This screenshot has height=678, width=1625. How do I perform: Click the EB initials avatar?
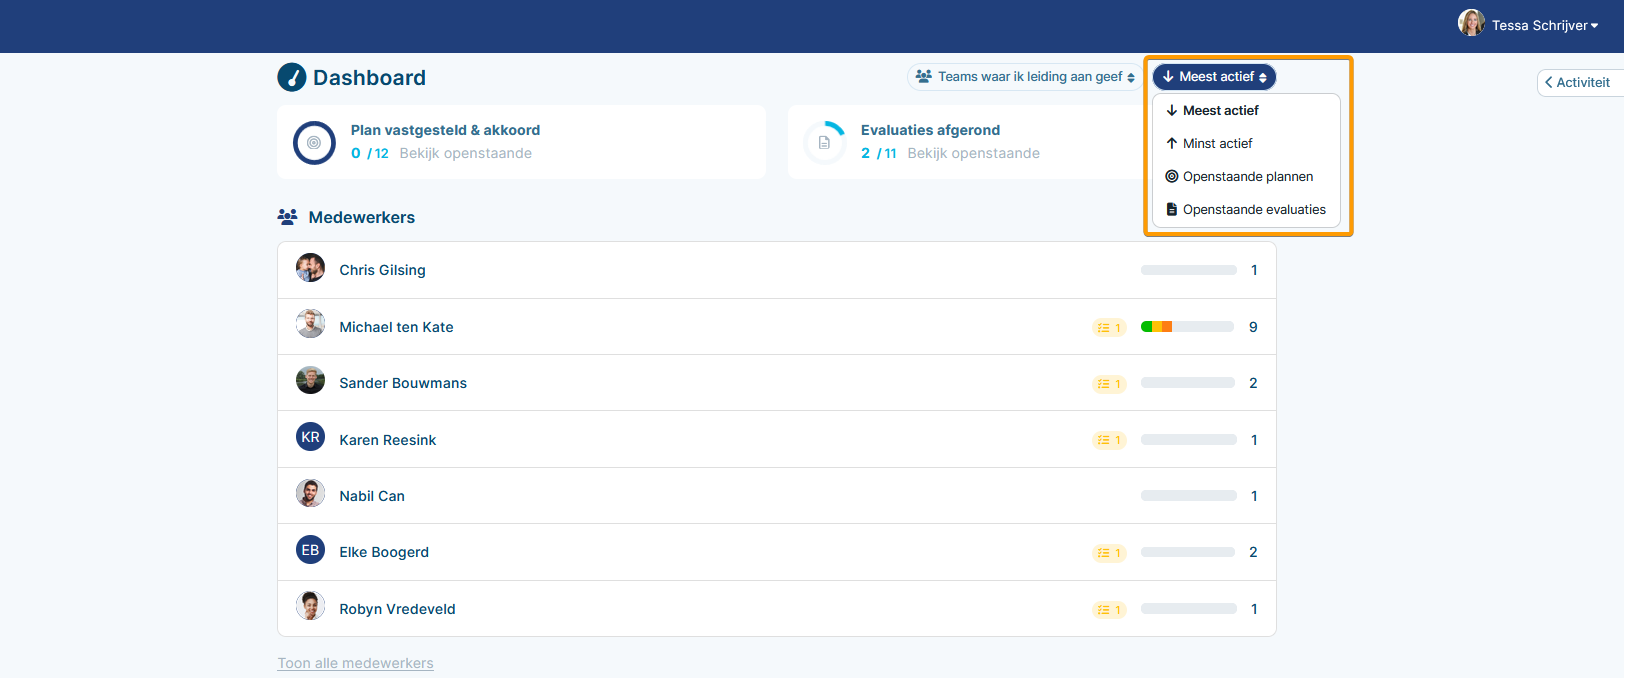click(x=310, y=550)
